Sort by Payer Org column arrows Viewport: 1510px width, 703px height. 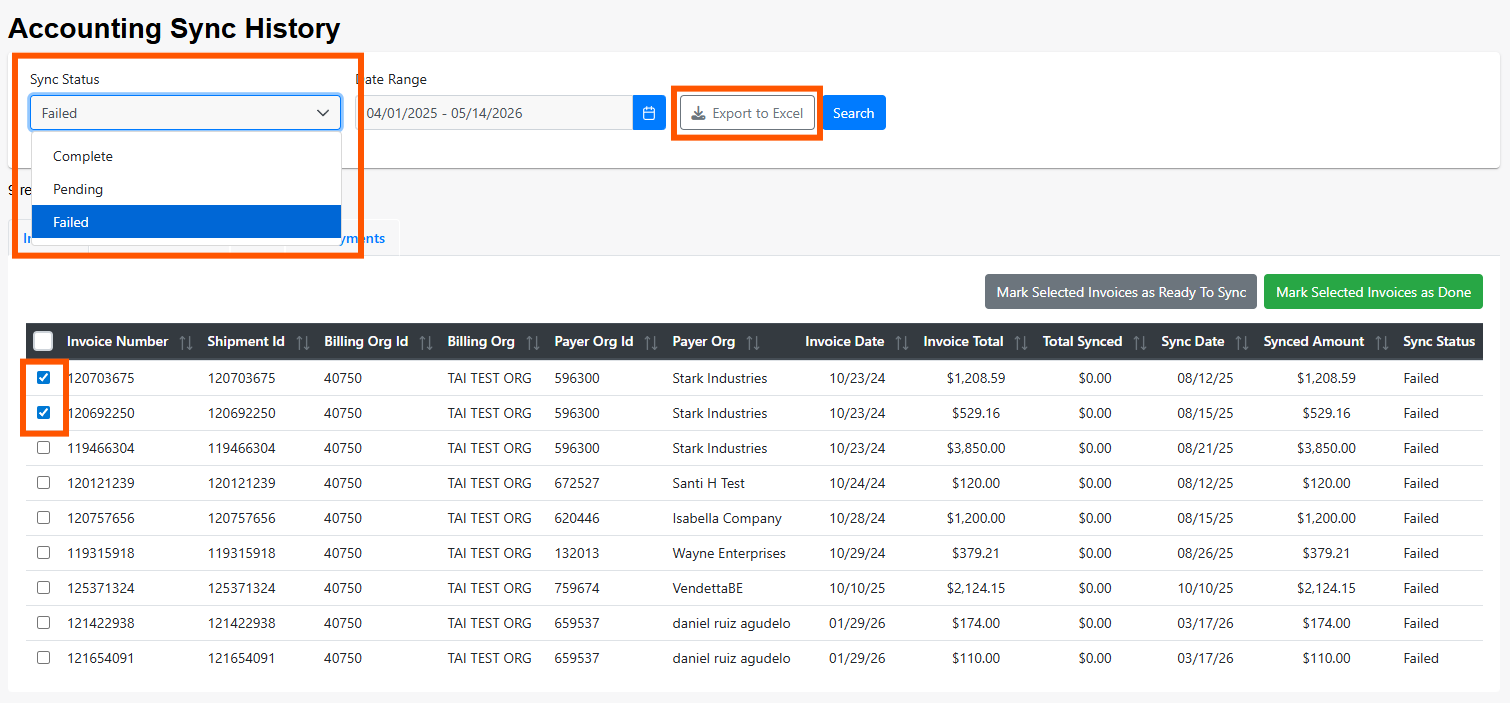[x=753, y=342]
